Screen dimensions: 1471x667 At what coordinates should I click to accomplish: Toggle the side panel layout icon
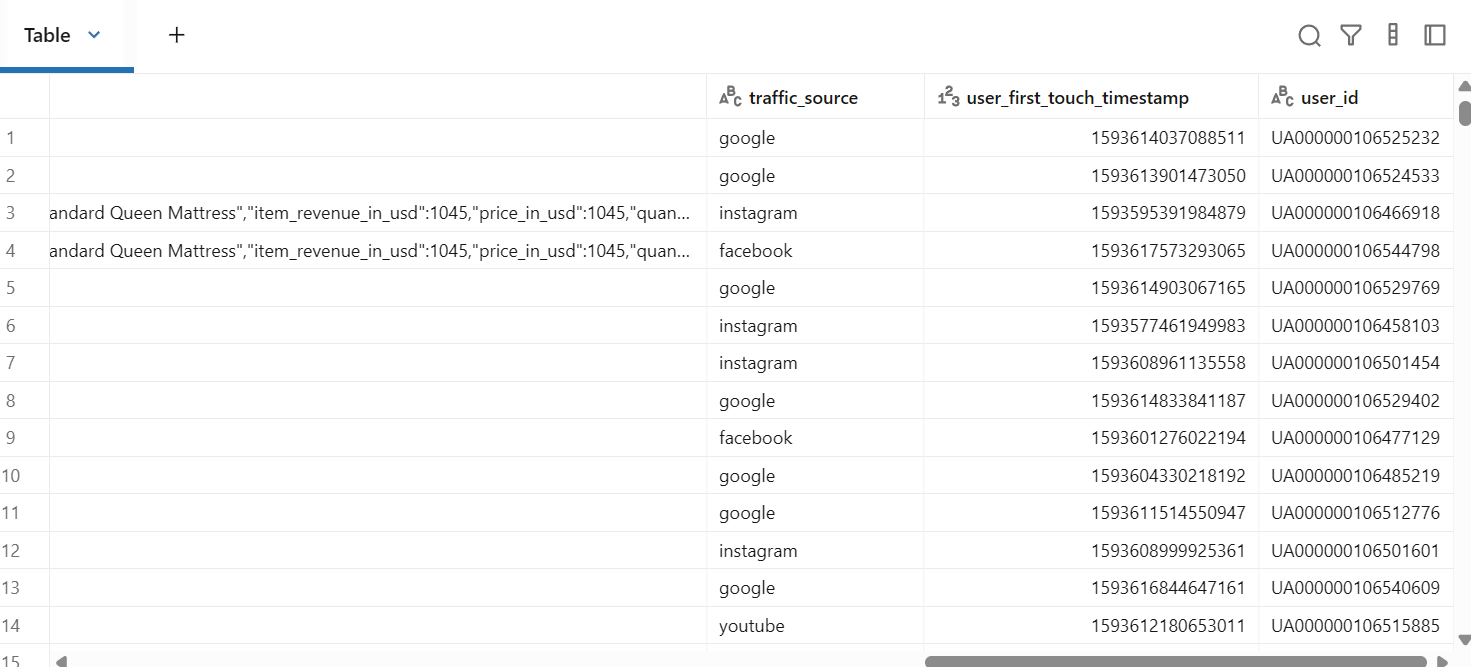point(1435,36)
